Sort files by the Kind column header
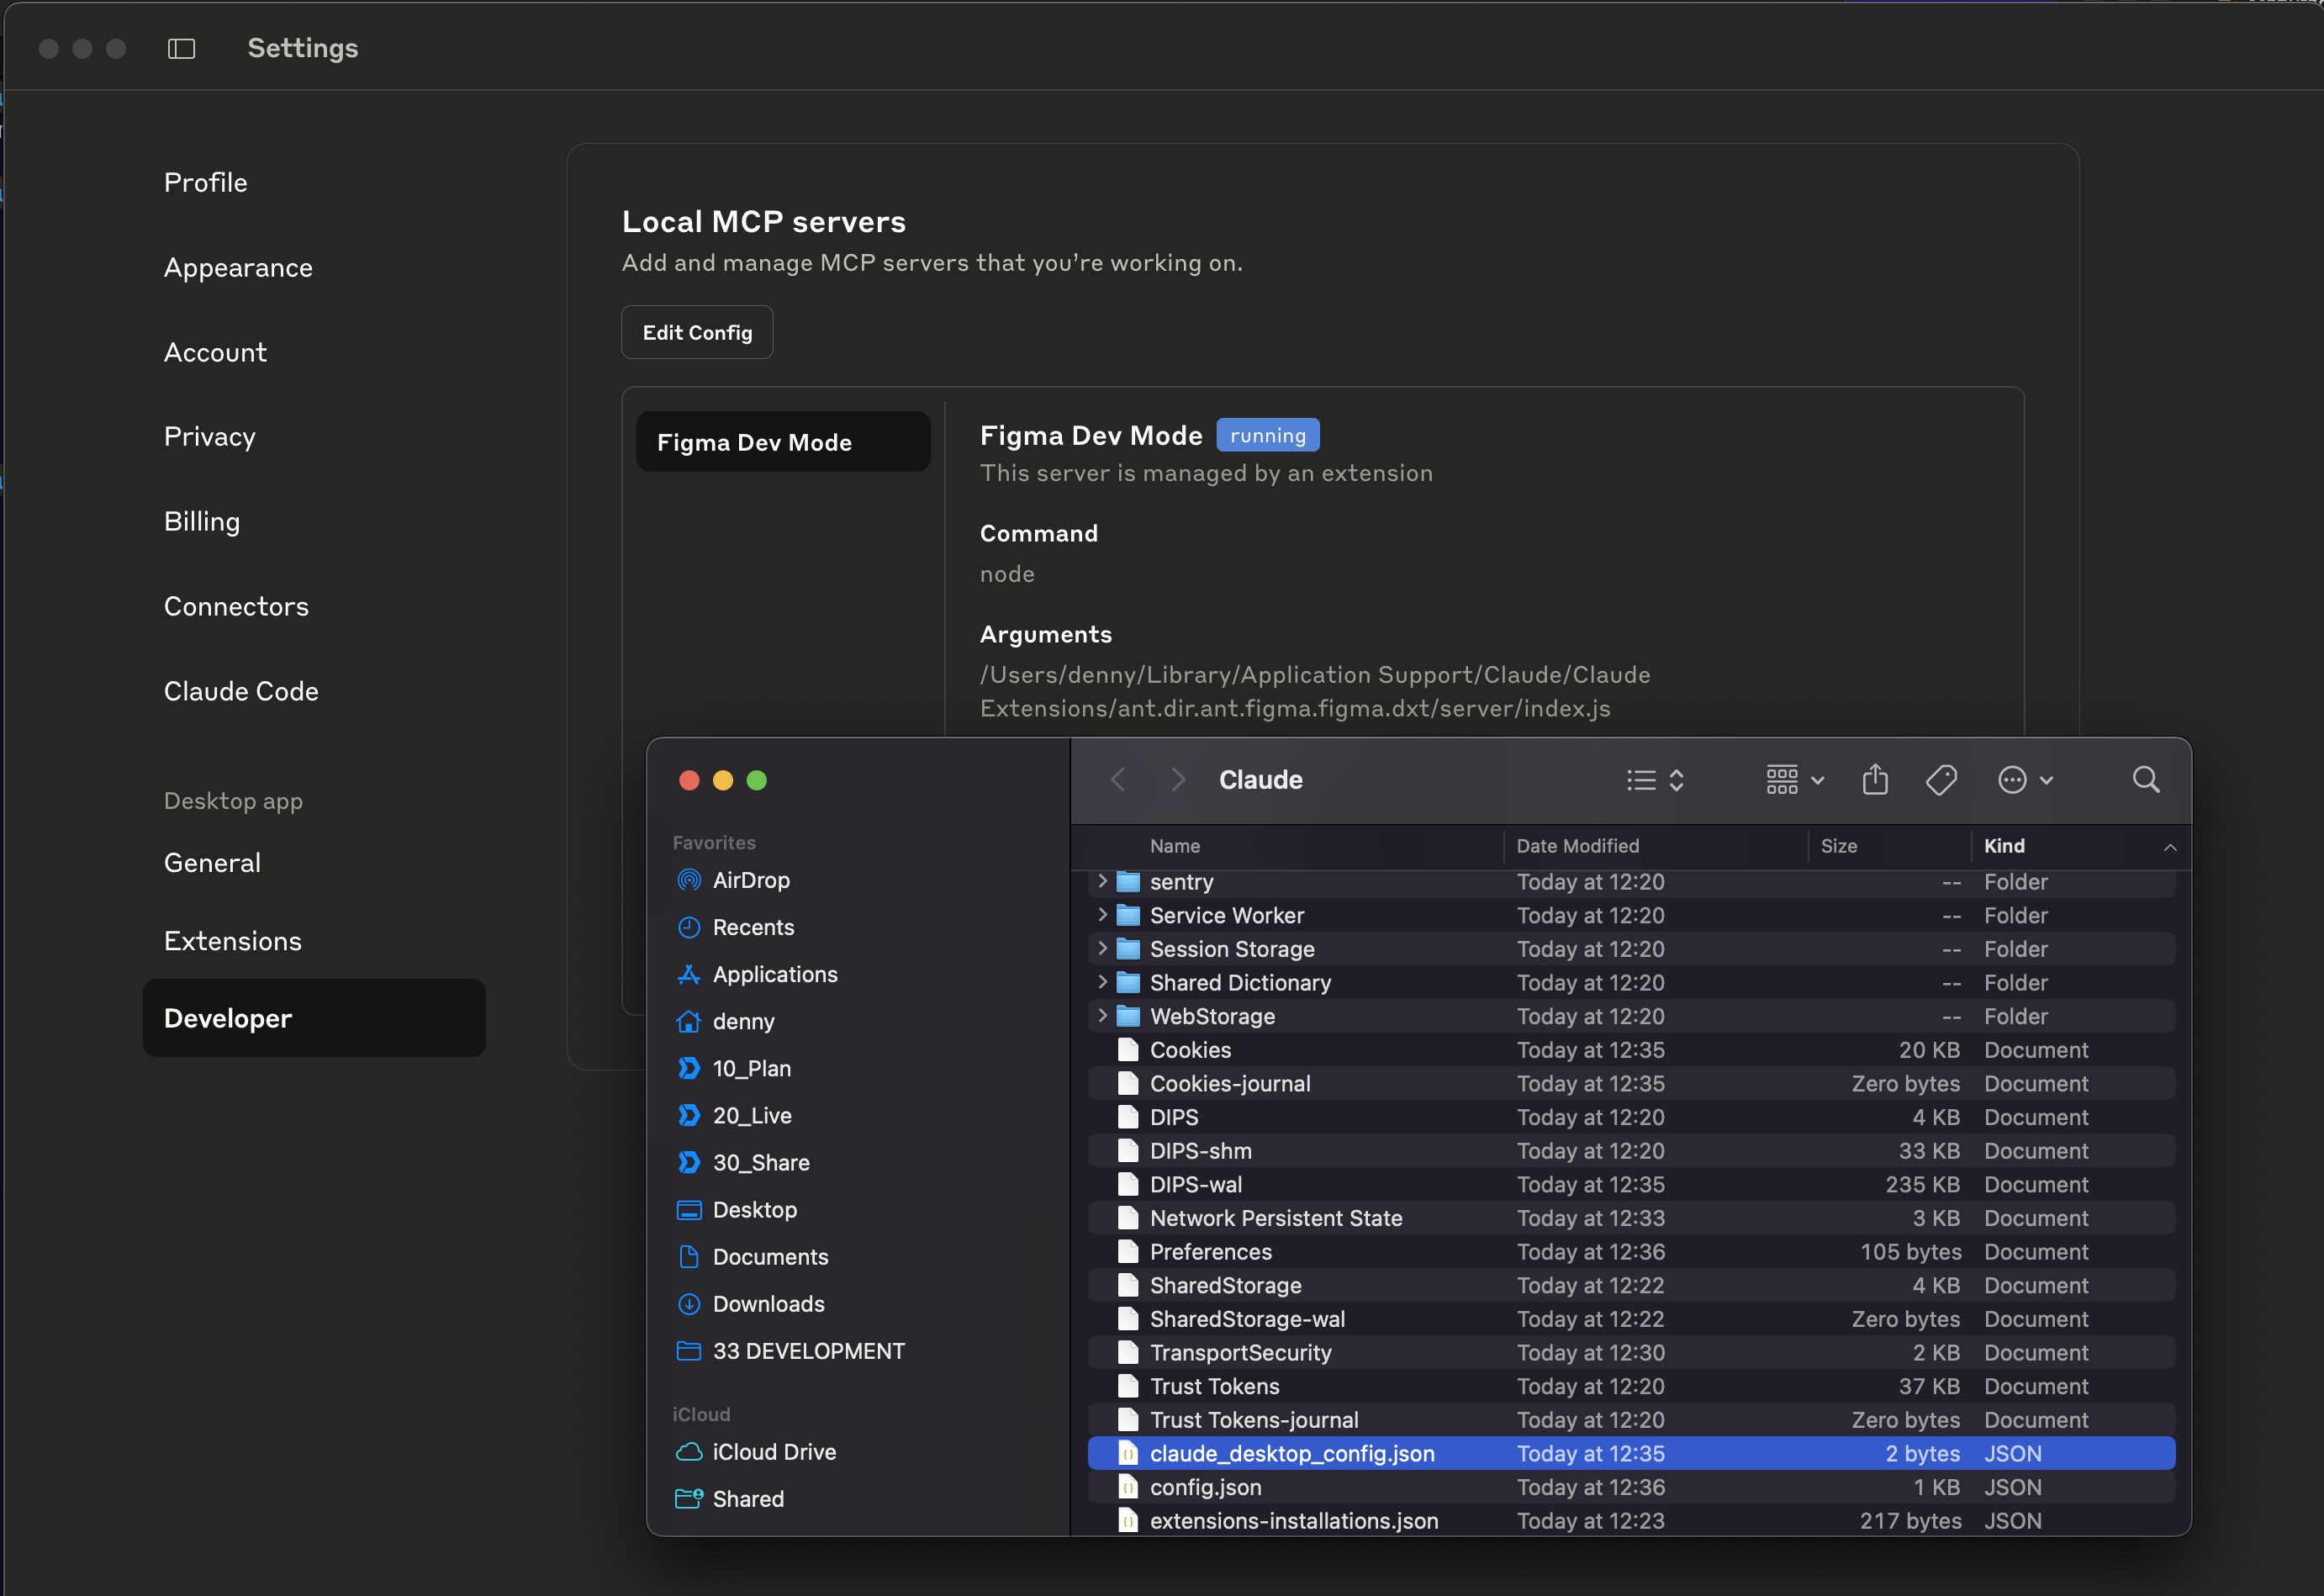 point(2004,846)
